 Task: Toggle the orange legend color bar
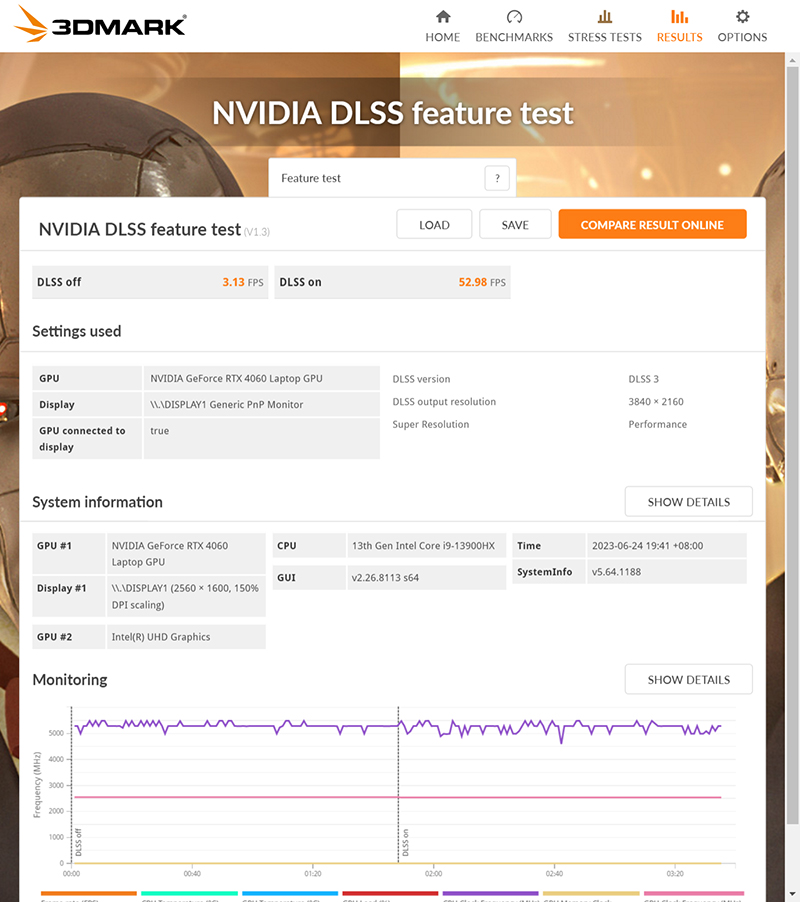click(89, 893)
